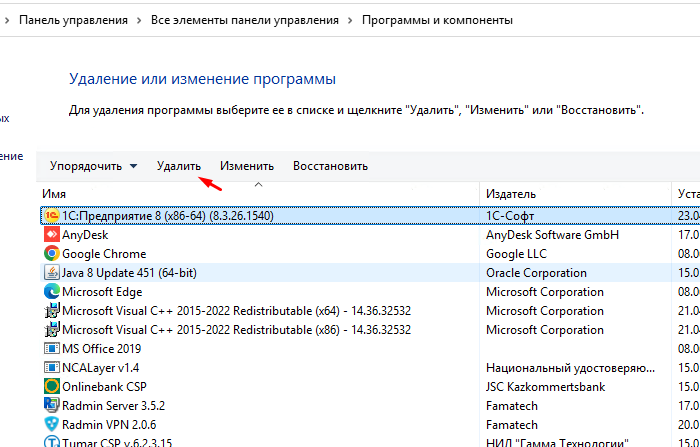Viewport: 700px width, 447px height.
Task: Go to Панель управления in the breadcrumb
Action: coord(73,21)
